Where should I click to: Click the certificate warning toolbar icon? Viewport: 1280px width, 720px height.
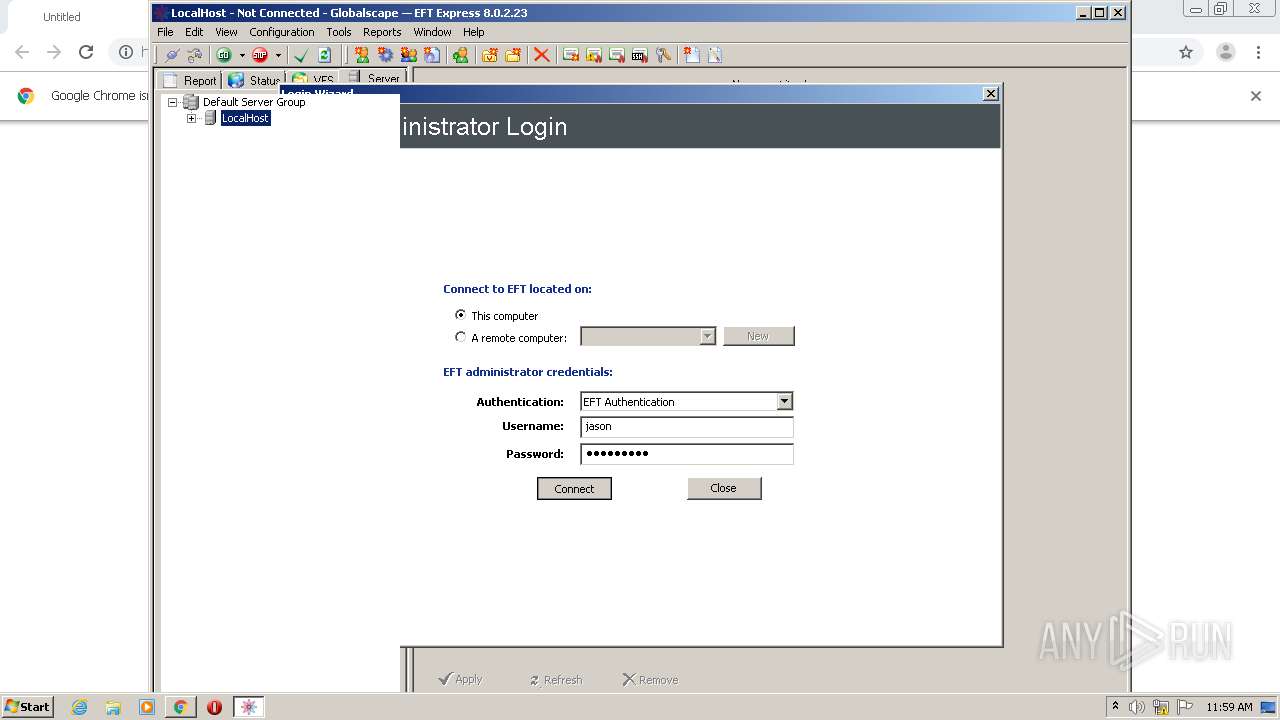click(594, 55)
